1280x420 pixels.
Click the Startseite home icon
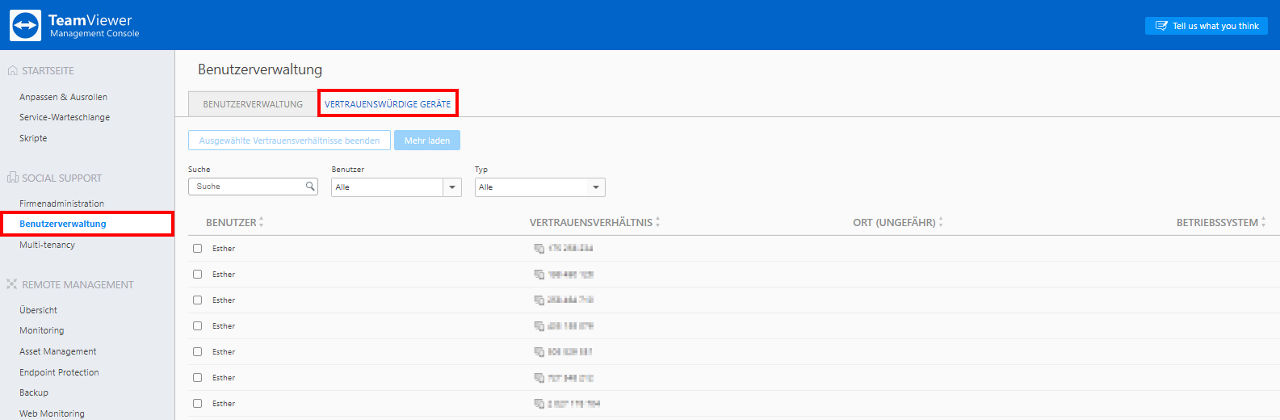tap(12, 70)
